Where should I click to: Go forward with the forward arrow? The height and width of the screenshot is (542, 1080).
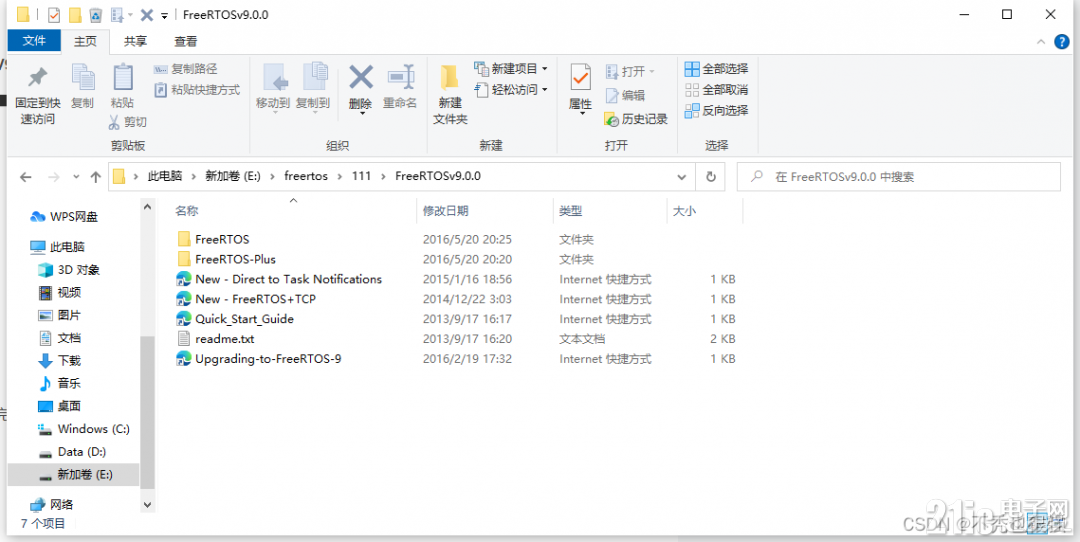click(54, 177)
